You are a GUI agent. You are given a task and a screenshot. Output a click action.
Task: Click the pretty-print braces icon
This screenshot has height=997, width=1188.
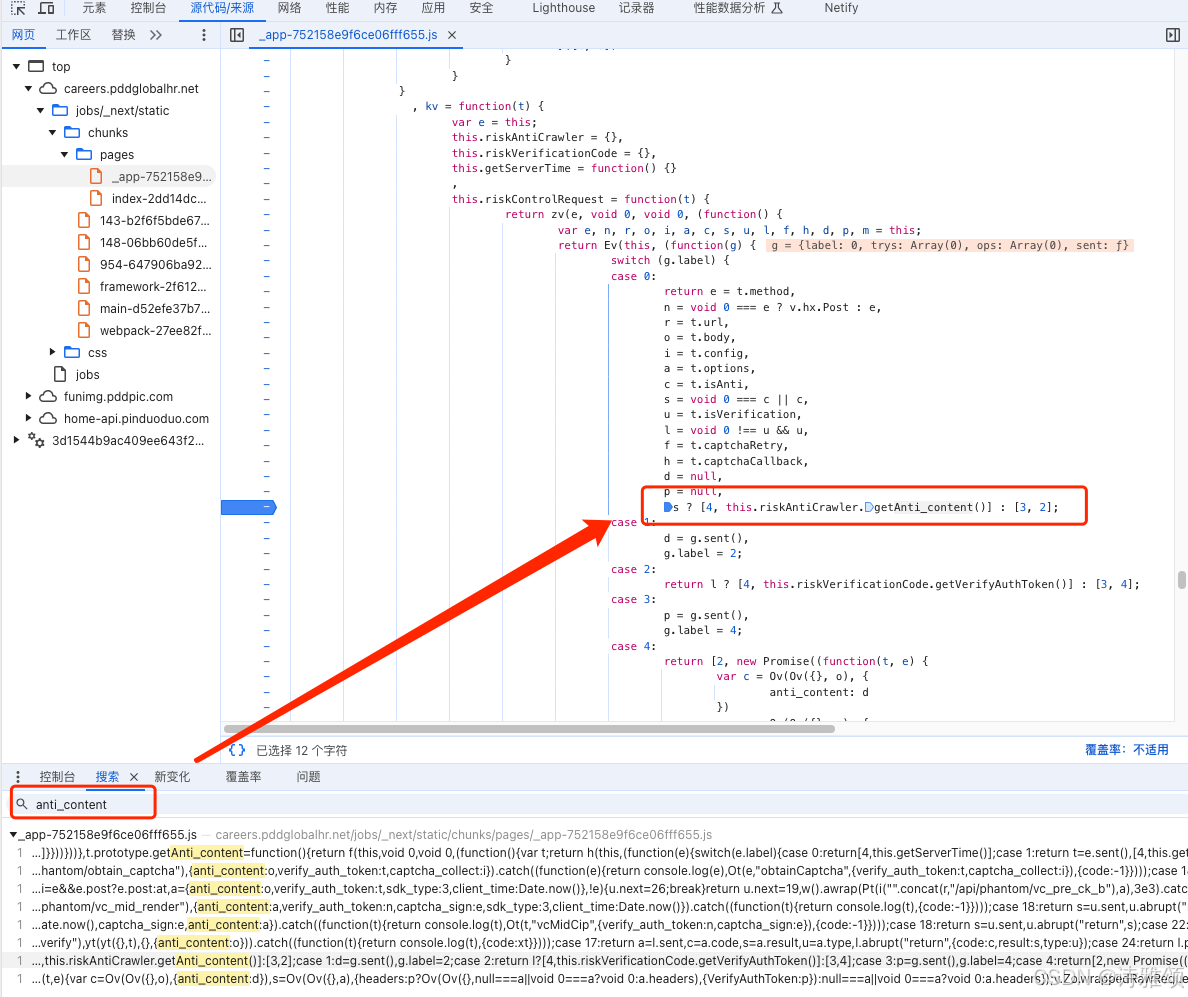pos(237,750)
